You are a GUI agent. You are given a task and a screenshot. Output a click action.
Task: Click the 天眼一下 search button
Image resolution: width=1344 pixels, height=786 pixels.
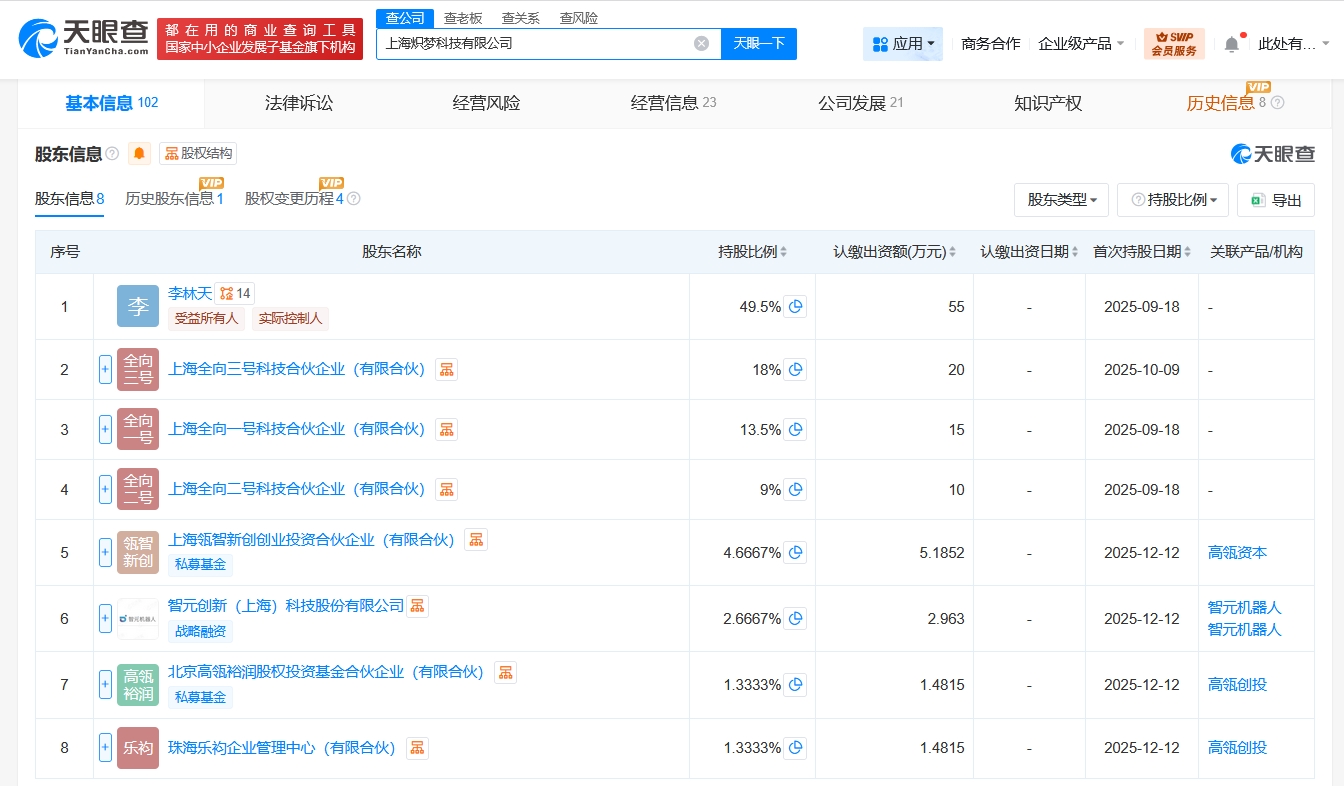tap(759, 43)
